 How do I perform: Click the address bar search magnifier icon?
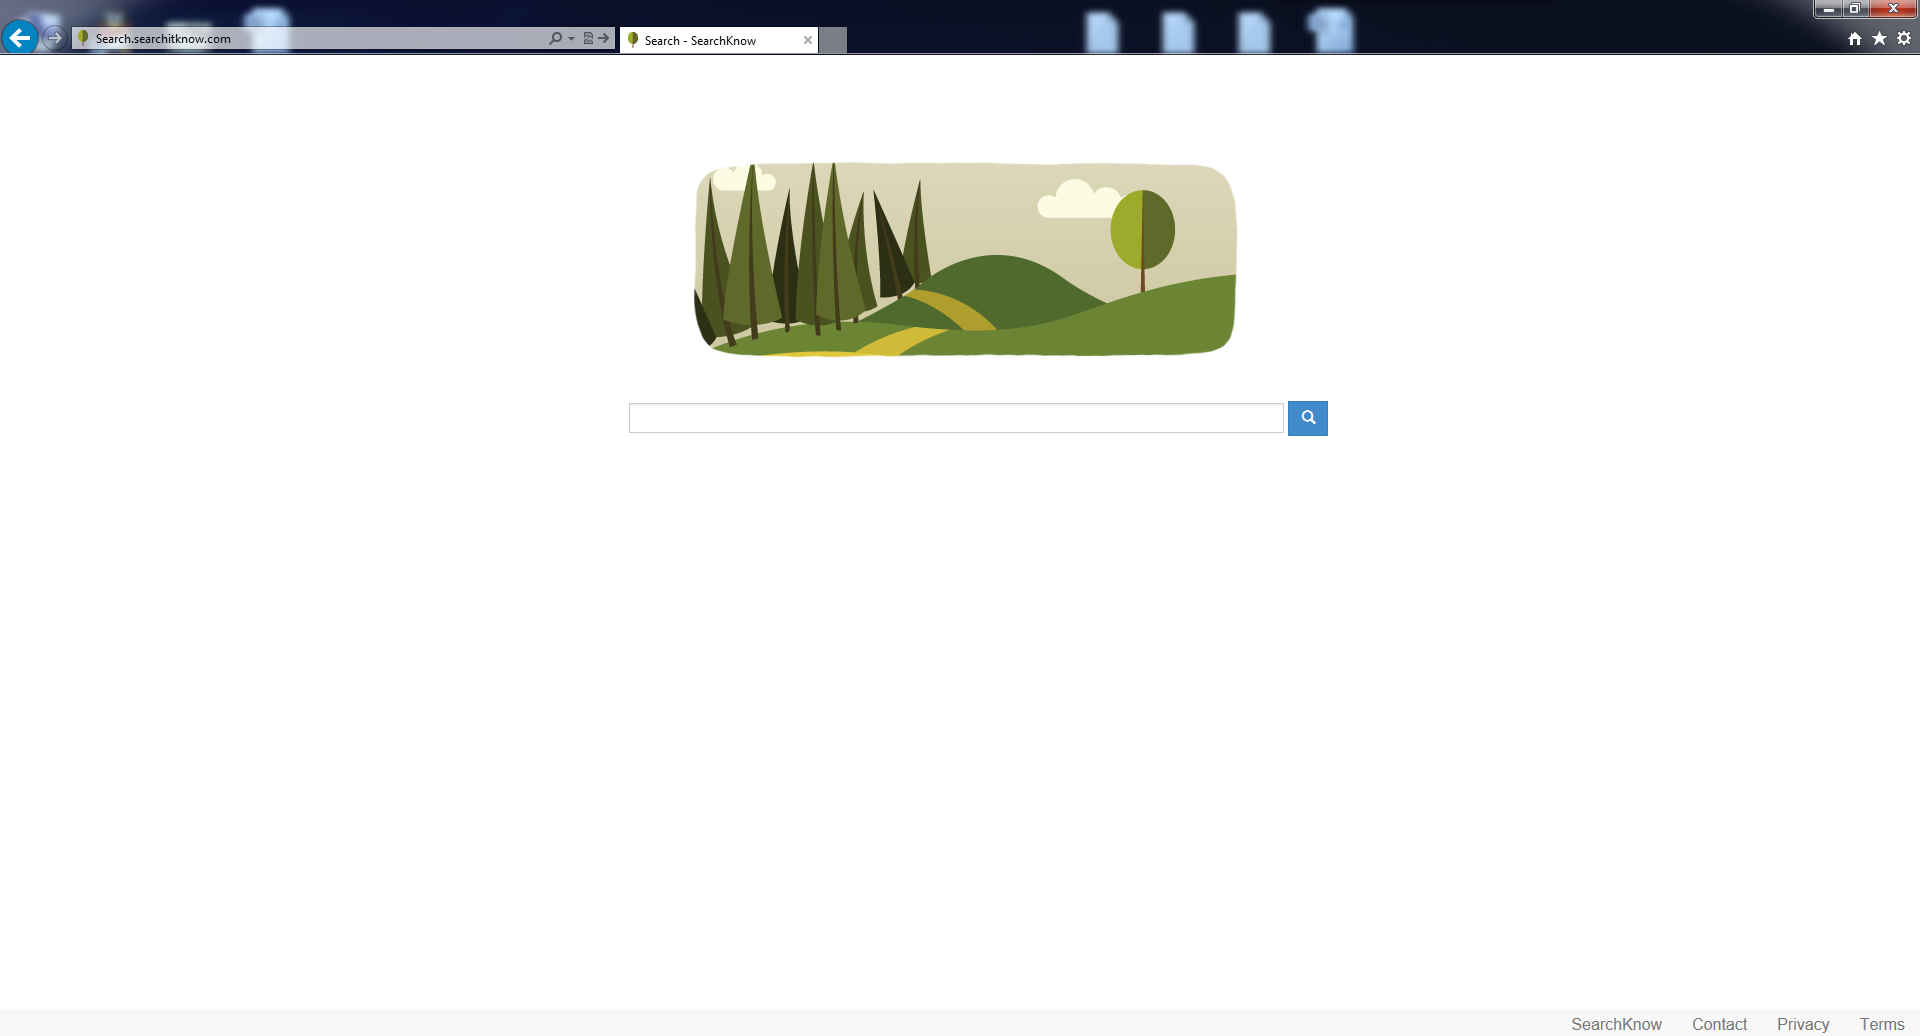(x=555, y=38)
